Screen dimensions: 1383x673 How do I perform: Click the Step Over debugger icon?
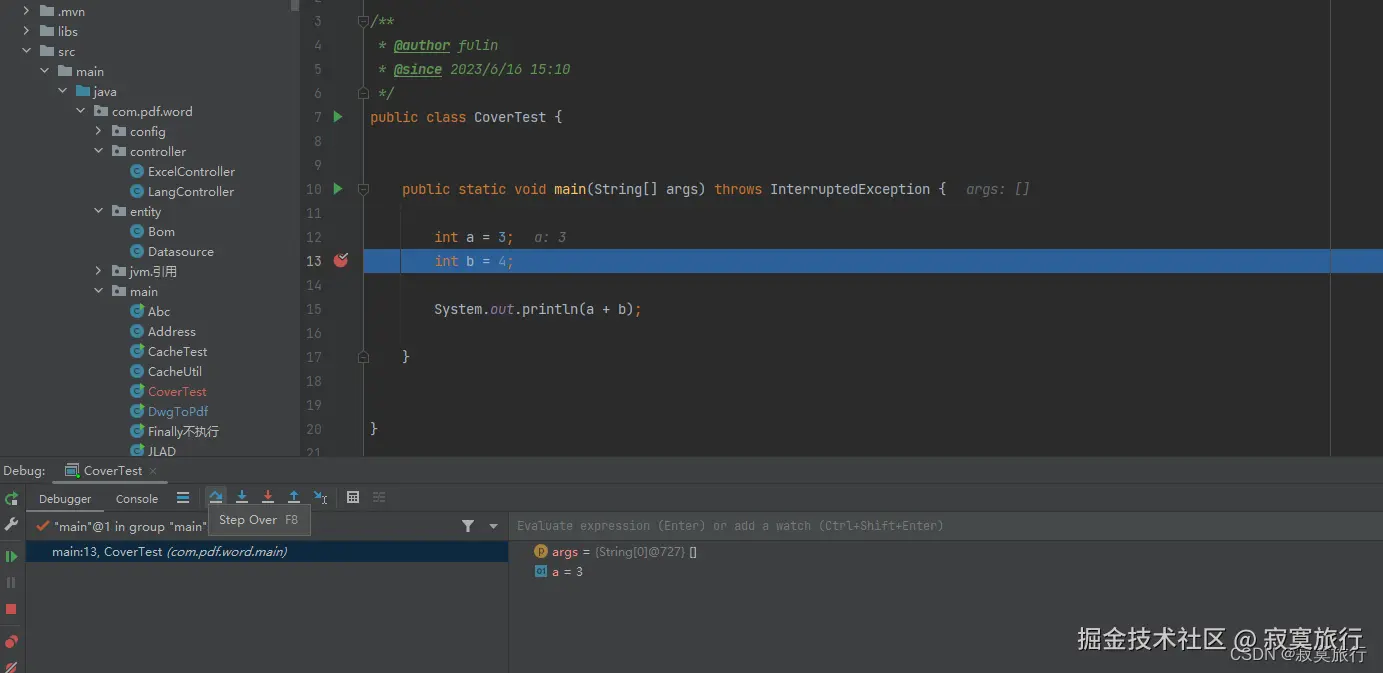pos(216,497)
